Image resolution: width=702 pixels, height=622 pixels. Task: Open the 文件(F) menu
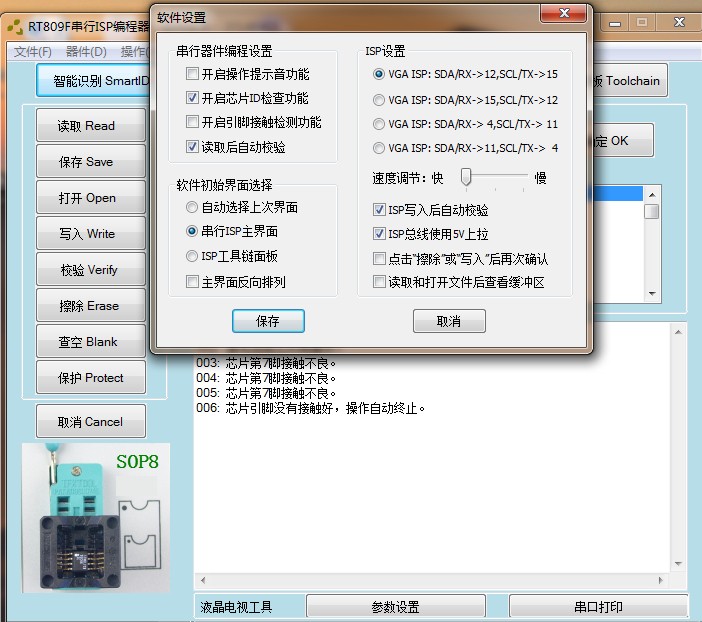point(32,52)
